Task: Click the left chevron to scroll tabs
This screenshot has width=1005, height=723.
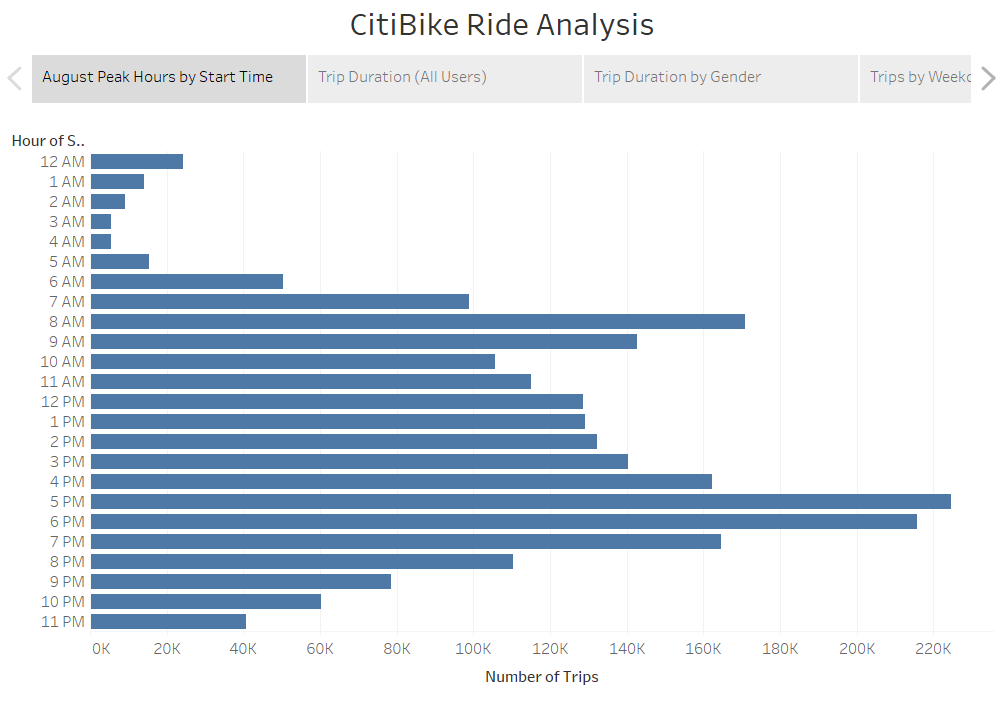Action: pos(14,77)
